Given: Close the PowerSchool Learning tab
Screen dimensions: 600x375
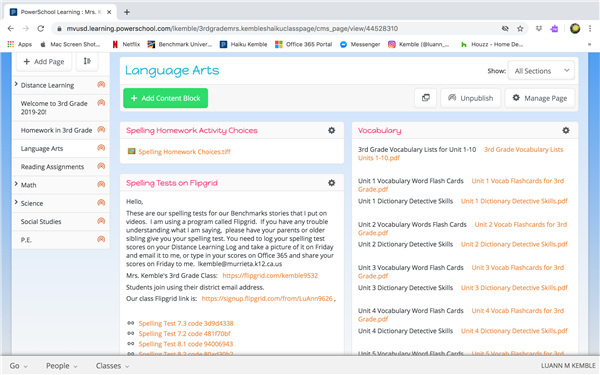Looking at the screenshot, I should pyautogui.click(x=109, y=12).
